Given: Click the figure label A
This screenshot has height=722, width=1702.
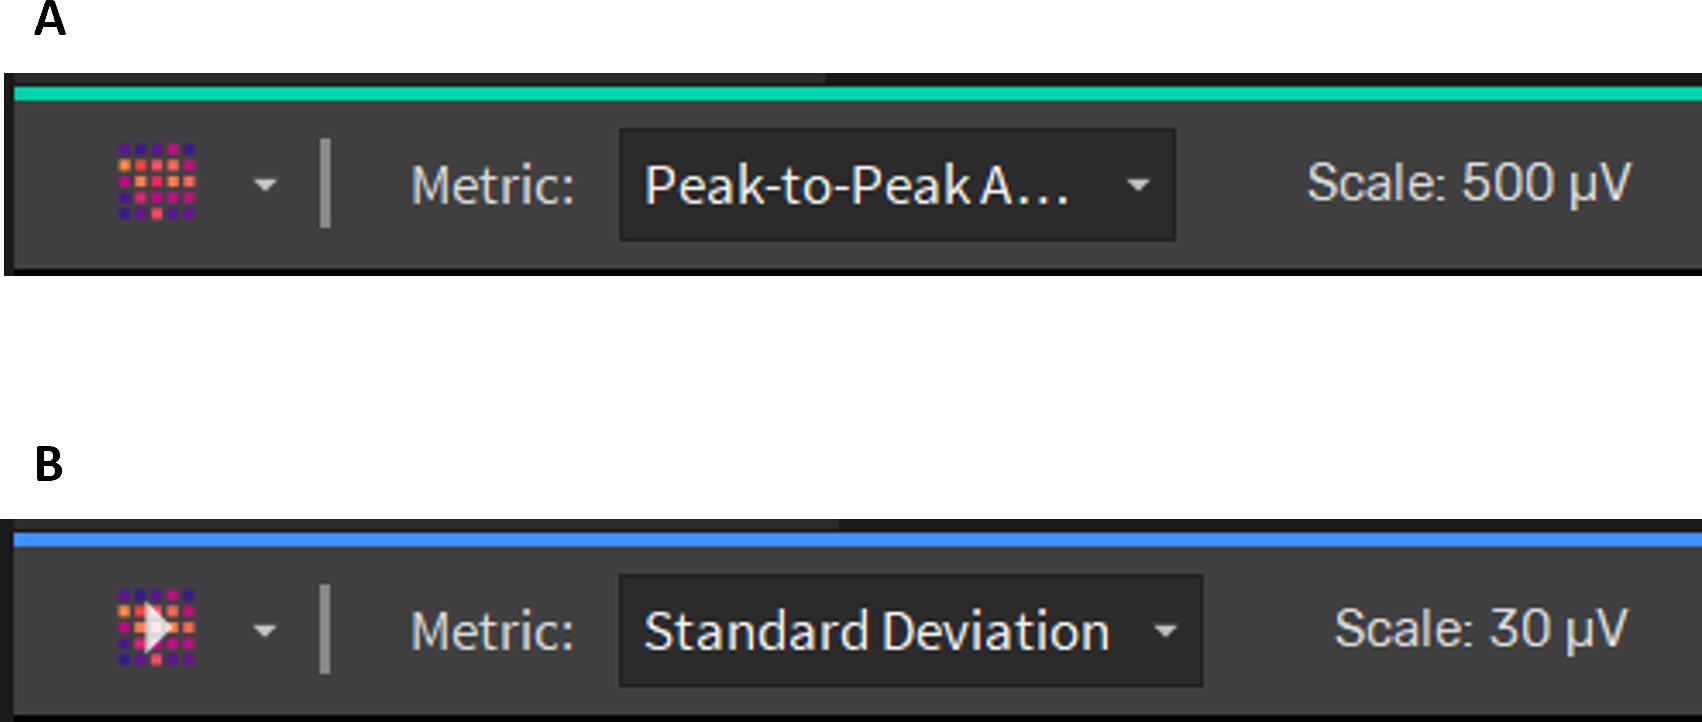Looking at the screenshot, I should (50, 19).
